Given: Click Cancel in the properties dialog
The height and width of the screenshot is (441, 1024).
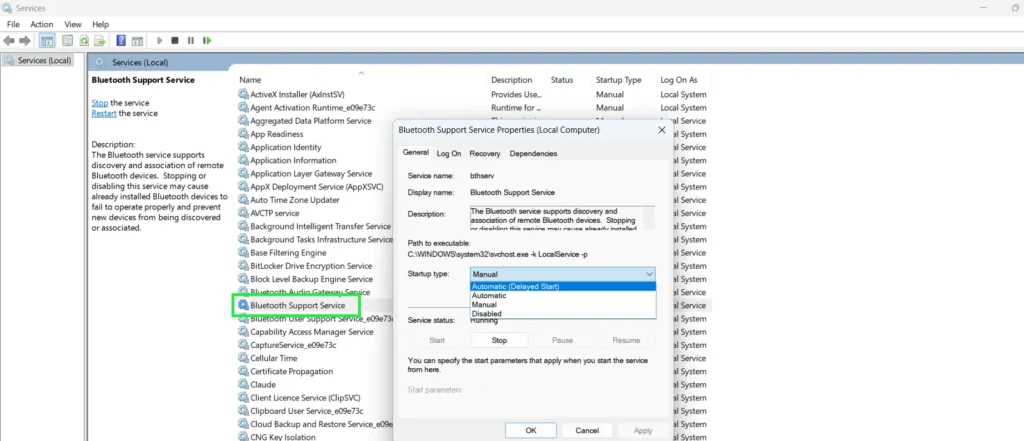Looking at the screenshot, I should pos(587,431).
